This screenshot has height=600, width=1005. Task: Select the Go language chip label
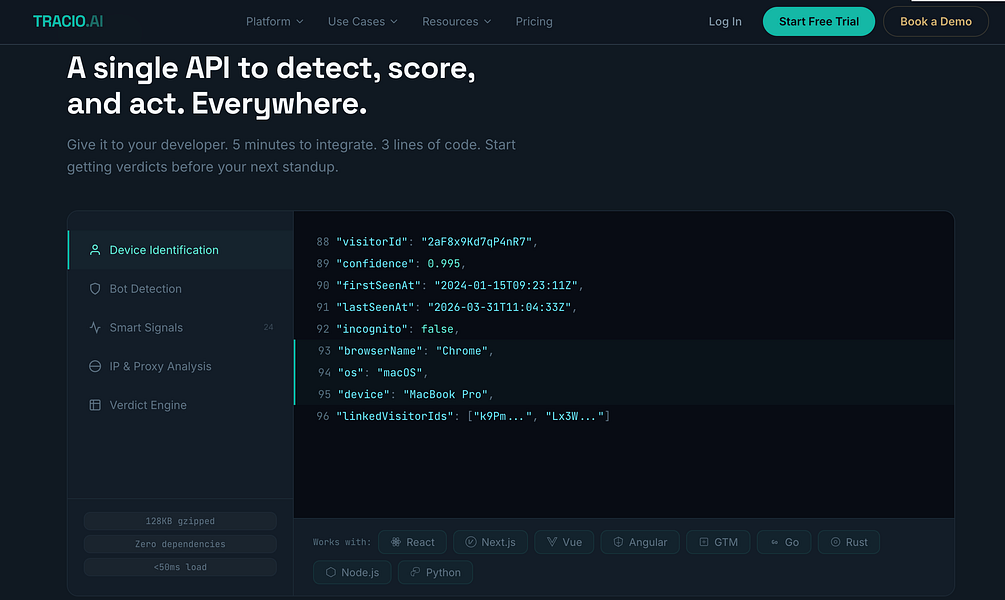click(792, 542)
